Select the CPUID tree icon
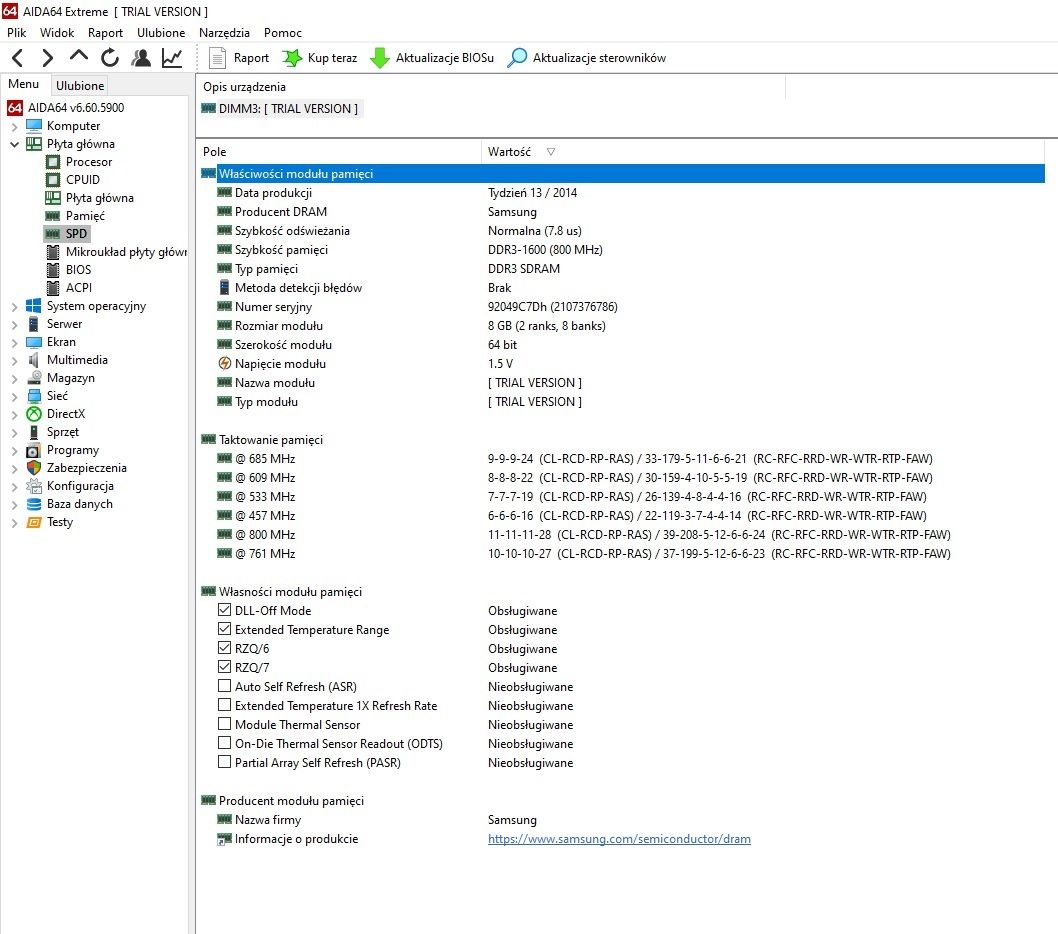Screen dimensions: 1058x934 point(53,180)
